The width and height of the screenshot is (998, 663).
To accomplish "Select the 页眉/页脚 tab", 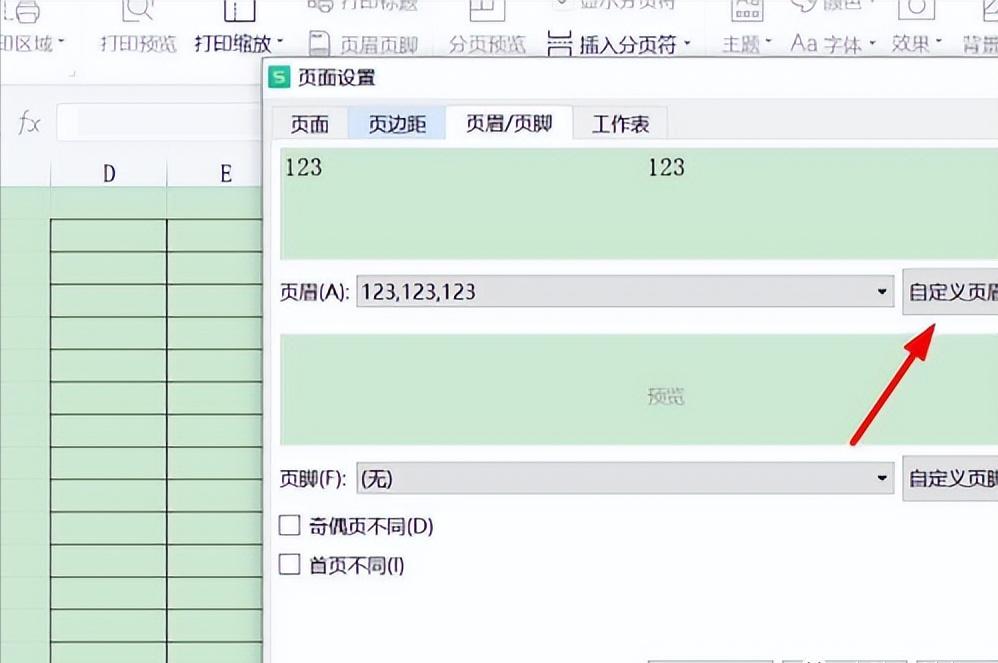I will (509, 123).
